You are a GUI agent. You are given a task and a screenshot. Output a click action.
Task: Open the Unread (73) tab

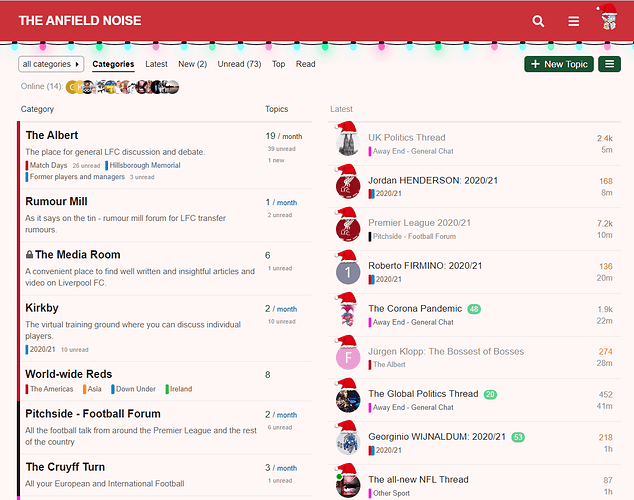tap(239, 64)
